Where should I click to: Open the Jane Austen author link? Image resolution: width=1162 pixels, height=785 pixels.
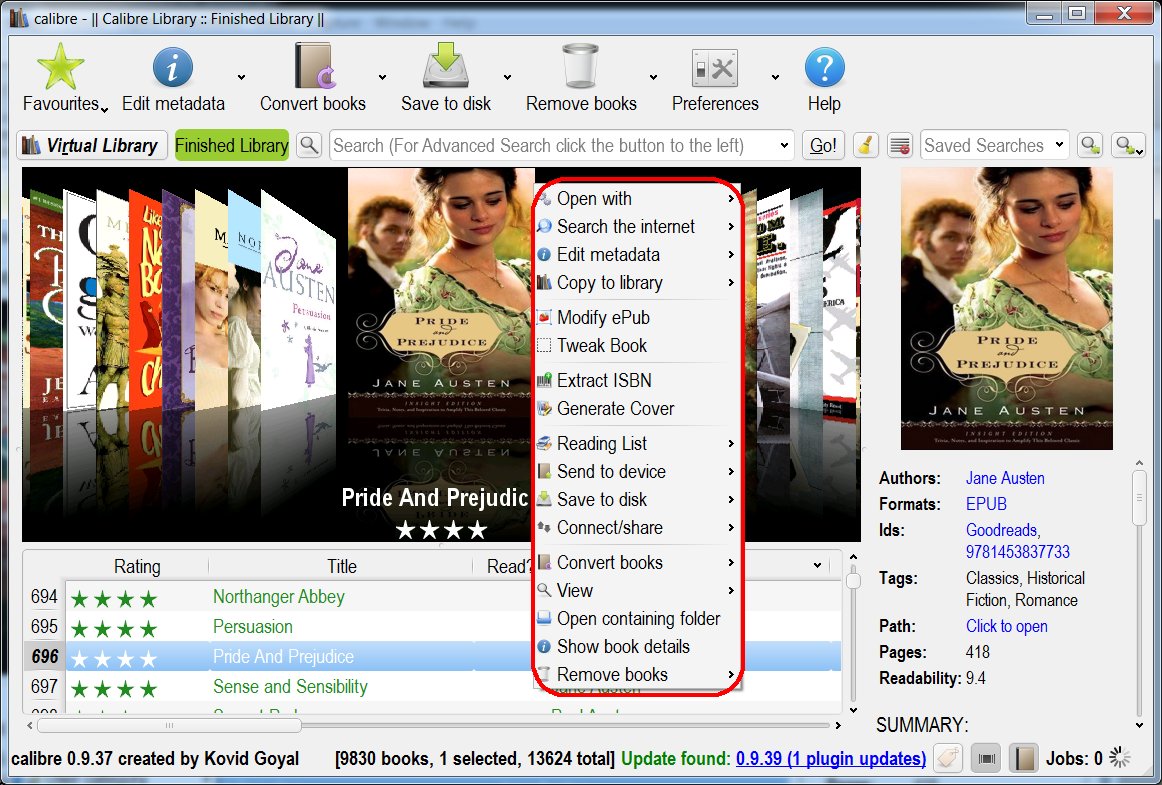tap(1005, 478)
